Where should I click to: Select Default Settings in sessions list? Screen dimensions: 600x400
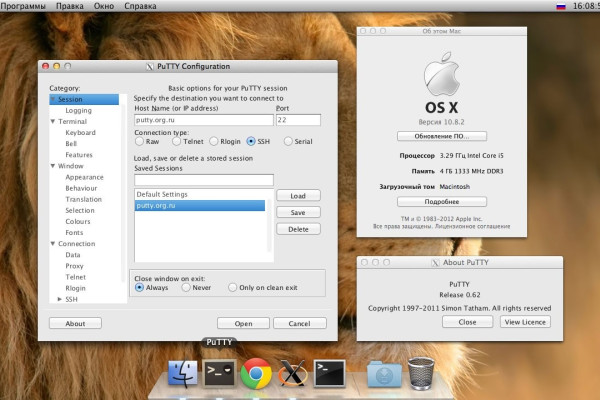coord(199,194)
